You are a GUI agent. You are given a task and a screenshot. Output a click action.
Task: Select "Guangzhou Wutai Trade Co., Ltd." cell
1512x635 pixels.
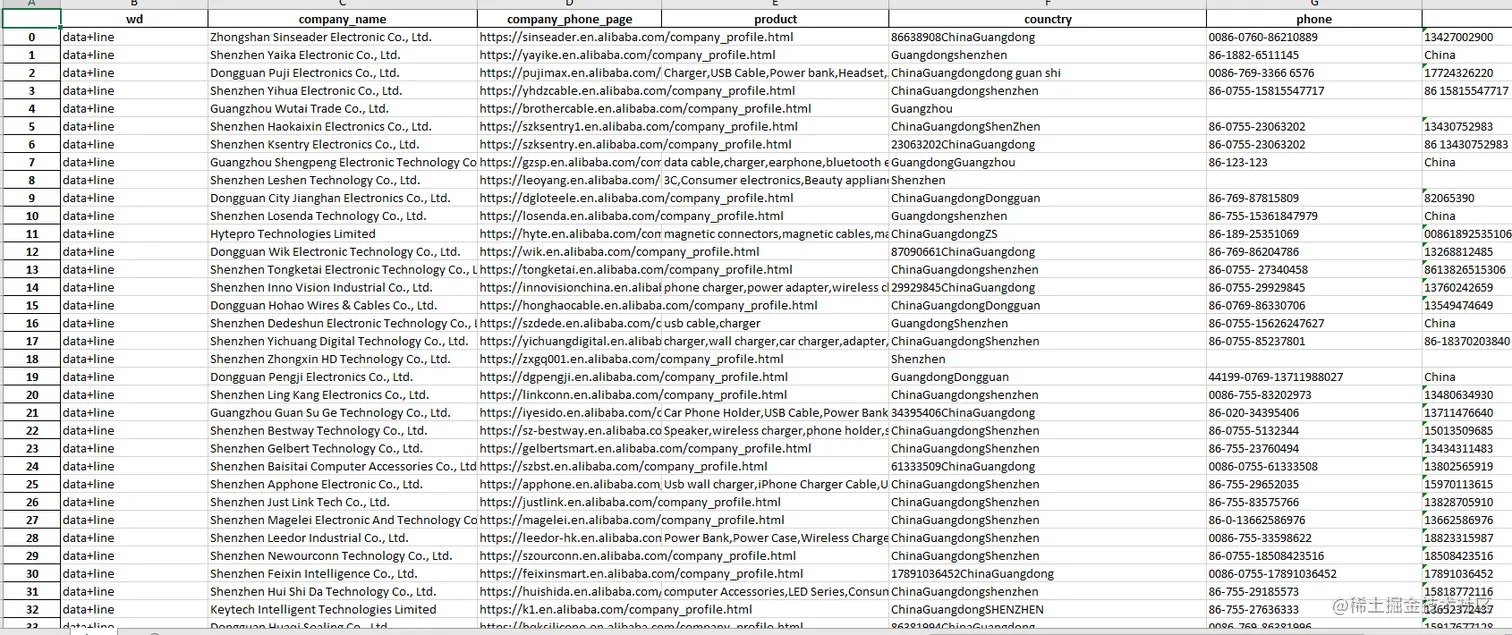point(342,109)
